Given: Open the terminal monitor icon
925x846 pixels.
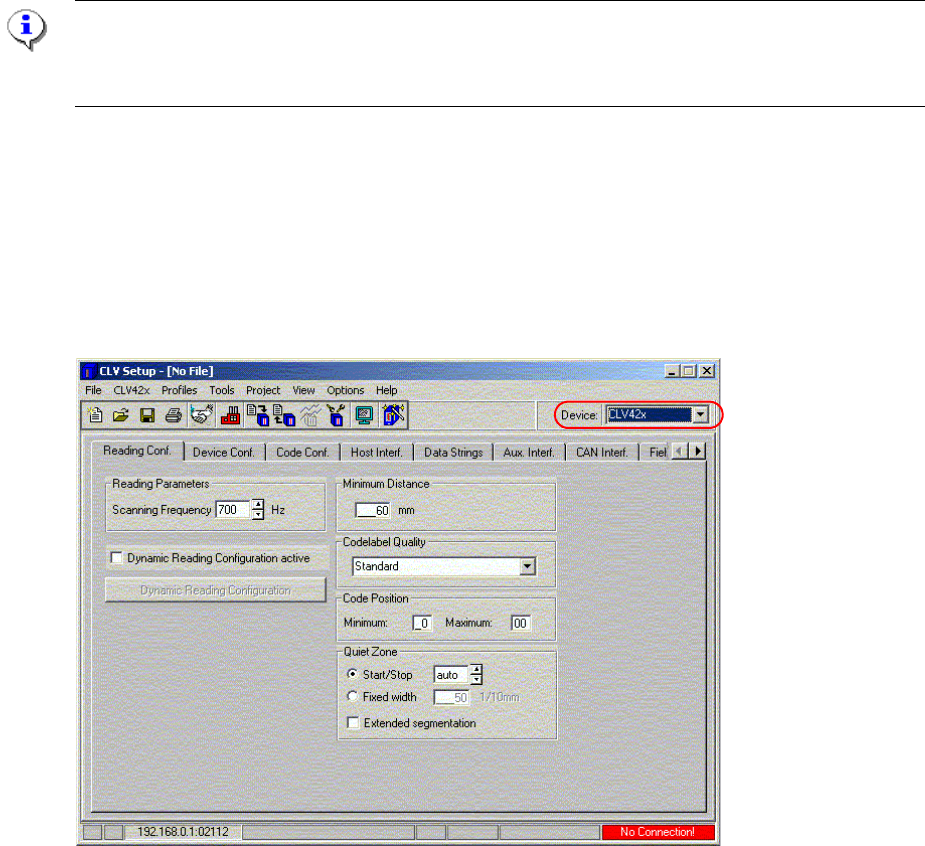Looking at the screenshot, I should 364,415.
